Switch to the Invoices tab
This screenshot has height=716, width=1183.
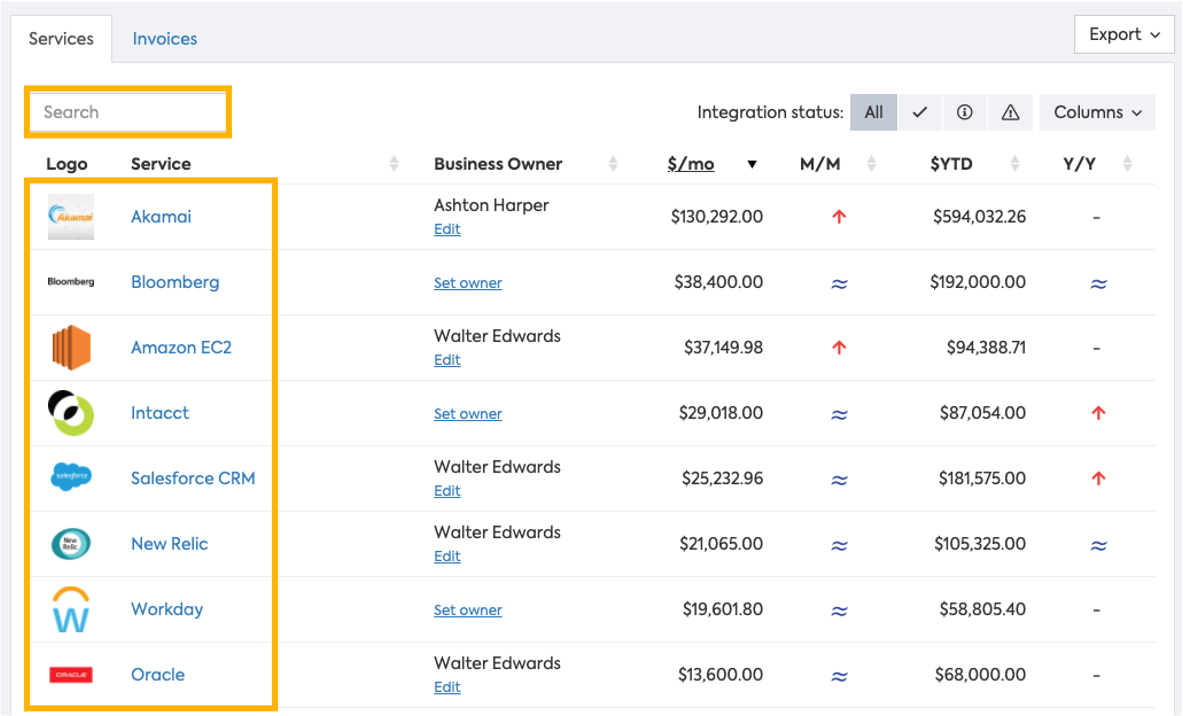(x=164, y=38)
